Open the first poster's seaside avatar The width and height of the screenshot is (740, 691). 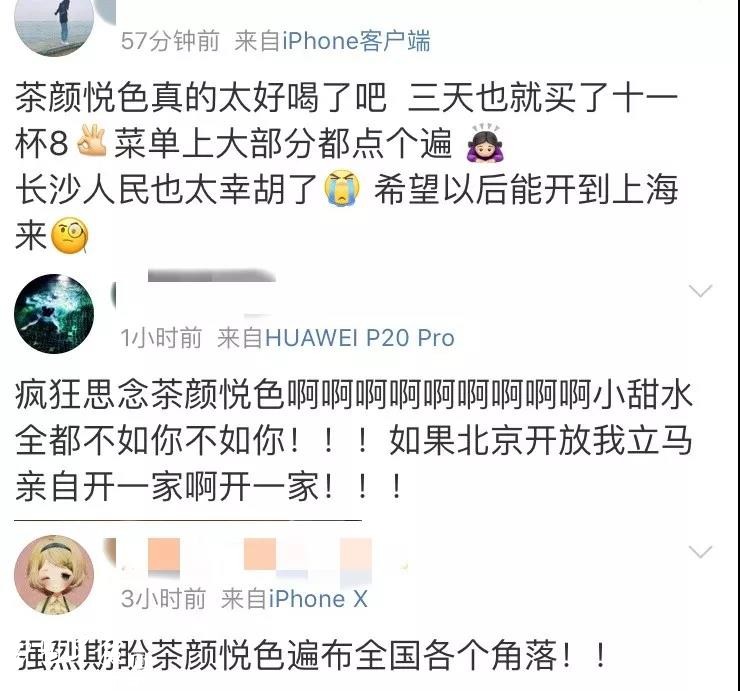[54, 25]
